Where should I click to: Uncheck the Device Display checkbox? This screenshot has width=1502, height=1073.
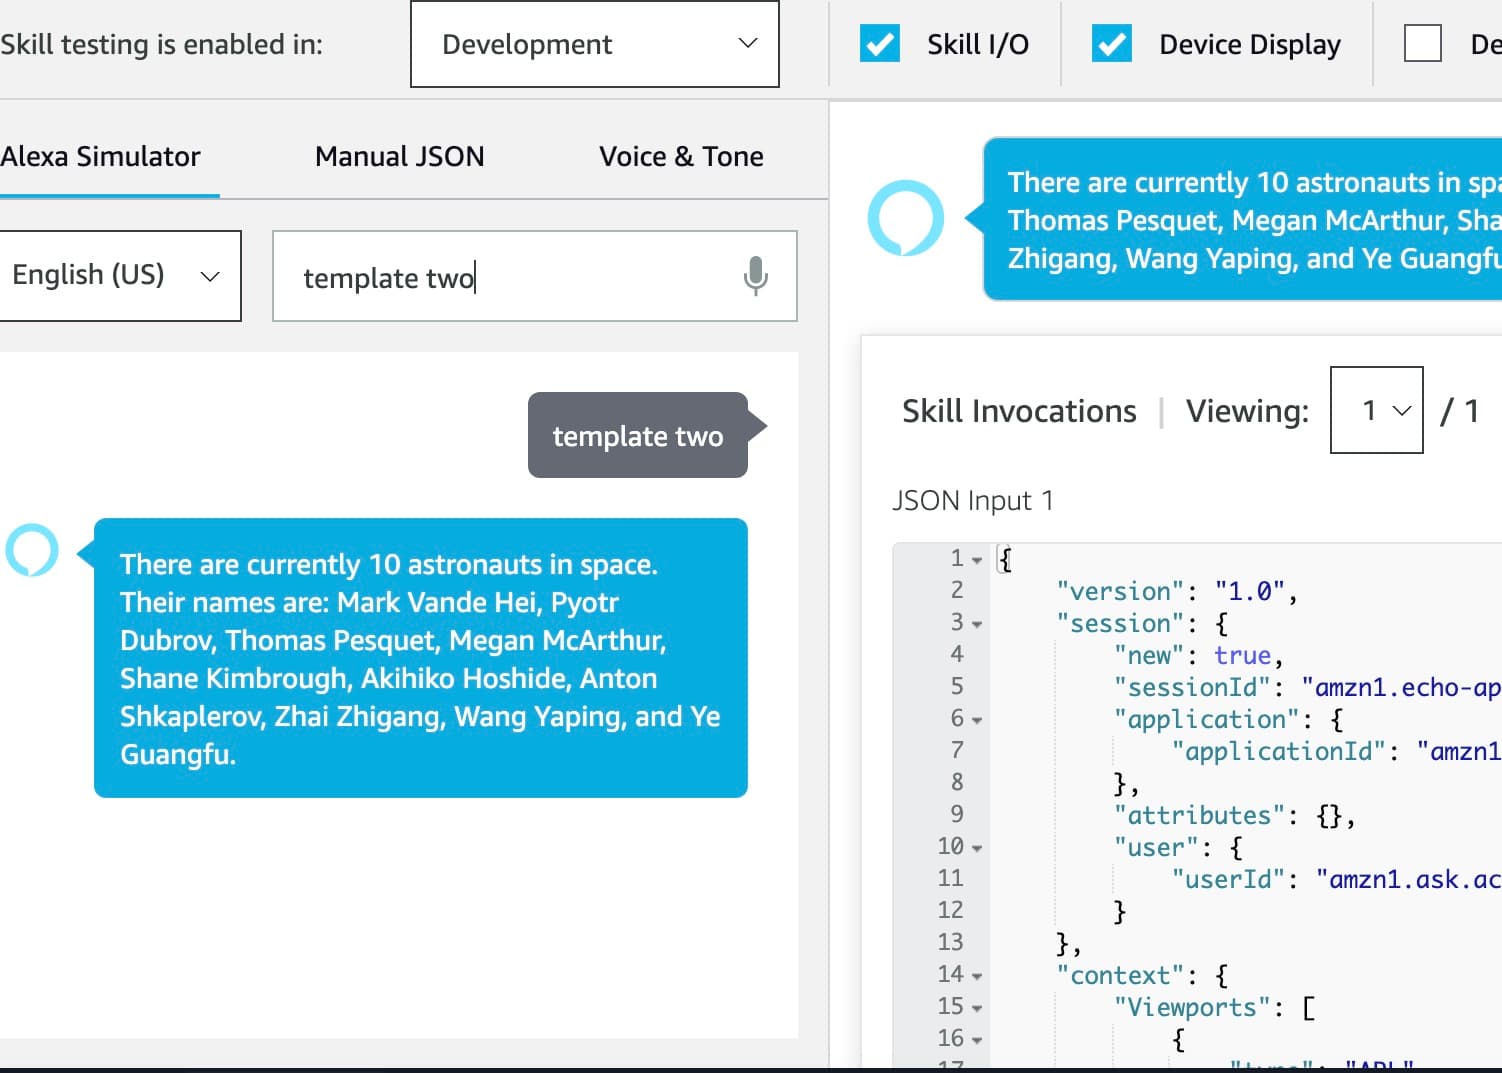click(1112, 44)
